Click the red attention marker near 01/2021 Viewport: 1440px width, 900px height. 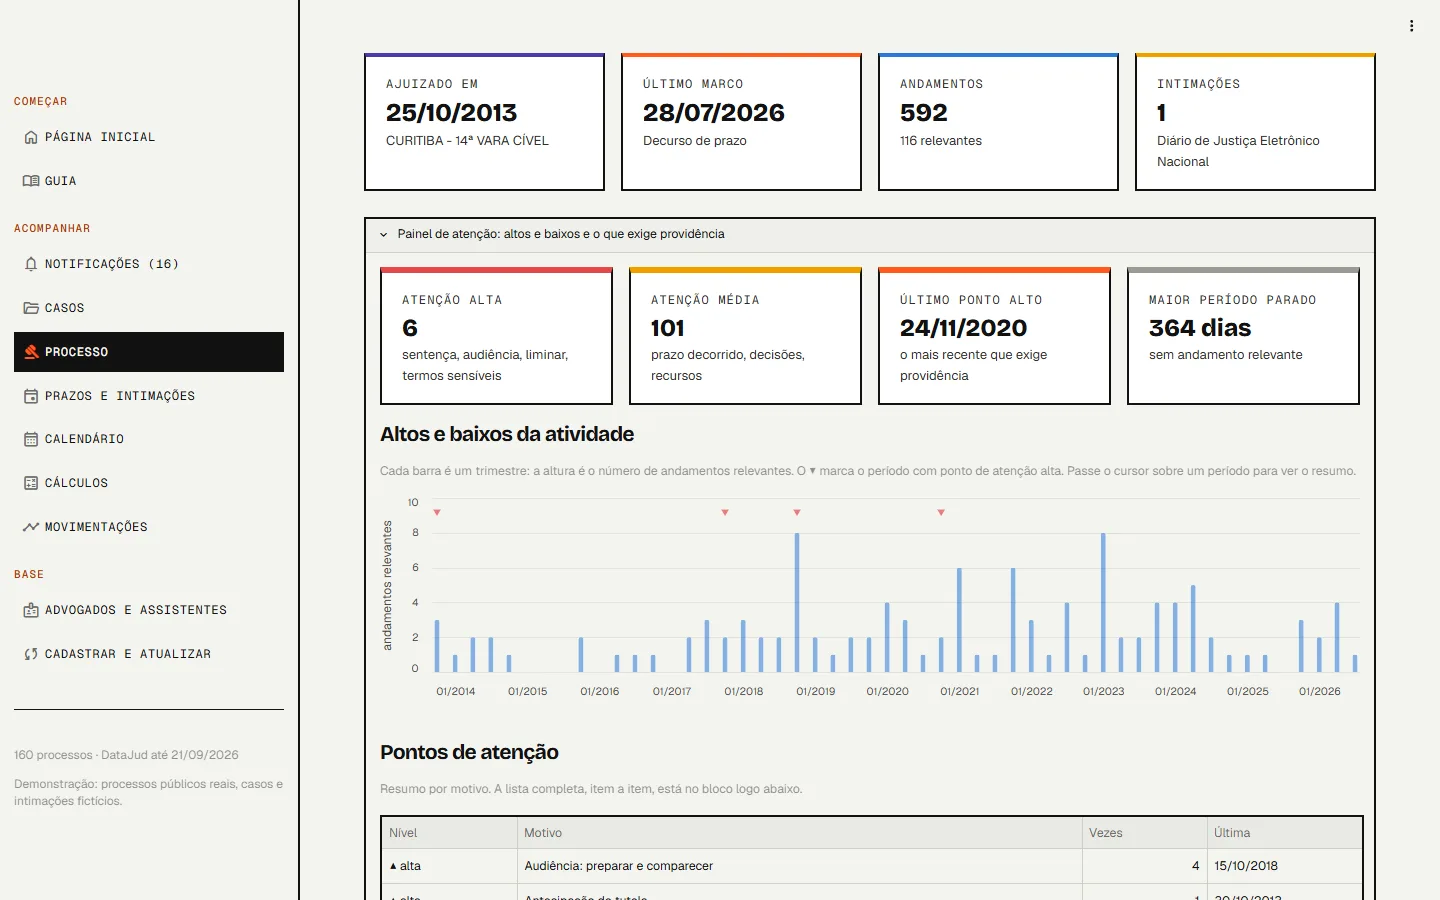pyautogui.click(x=941, y=512)
